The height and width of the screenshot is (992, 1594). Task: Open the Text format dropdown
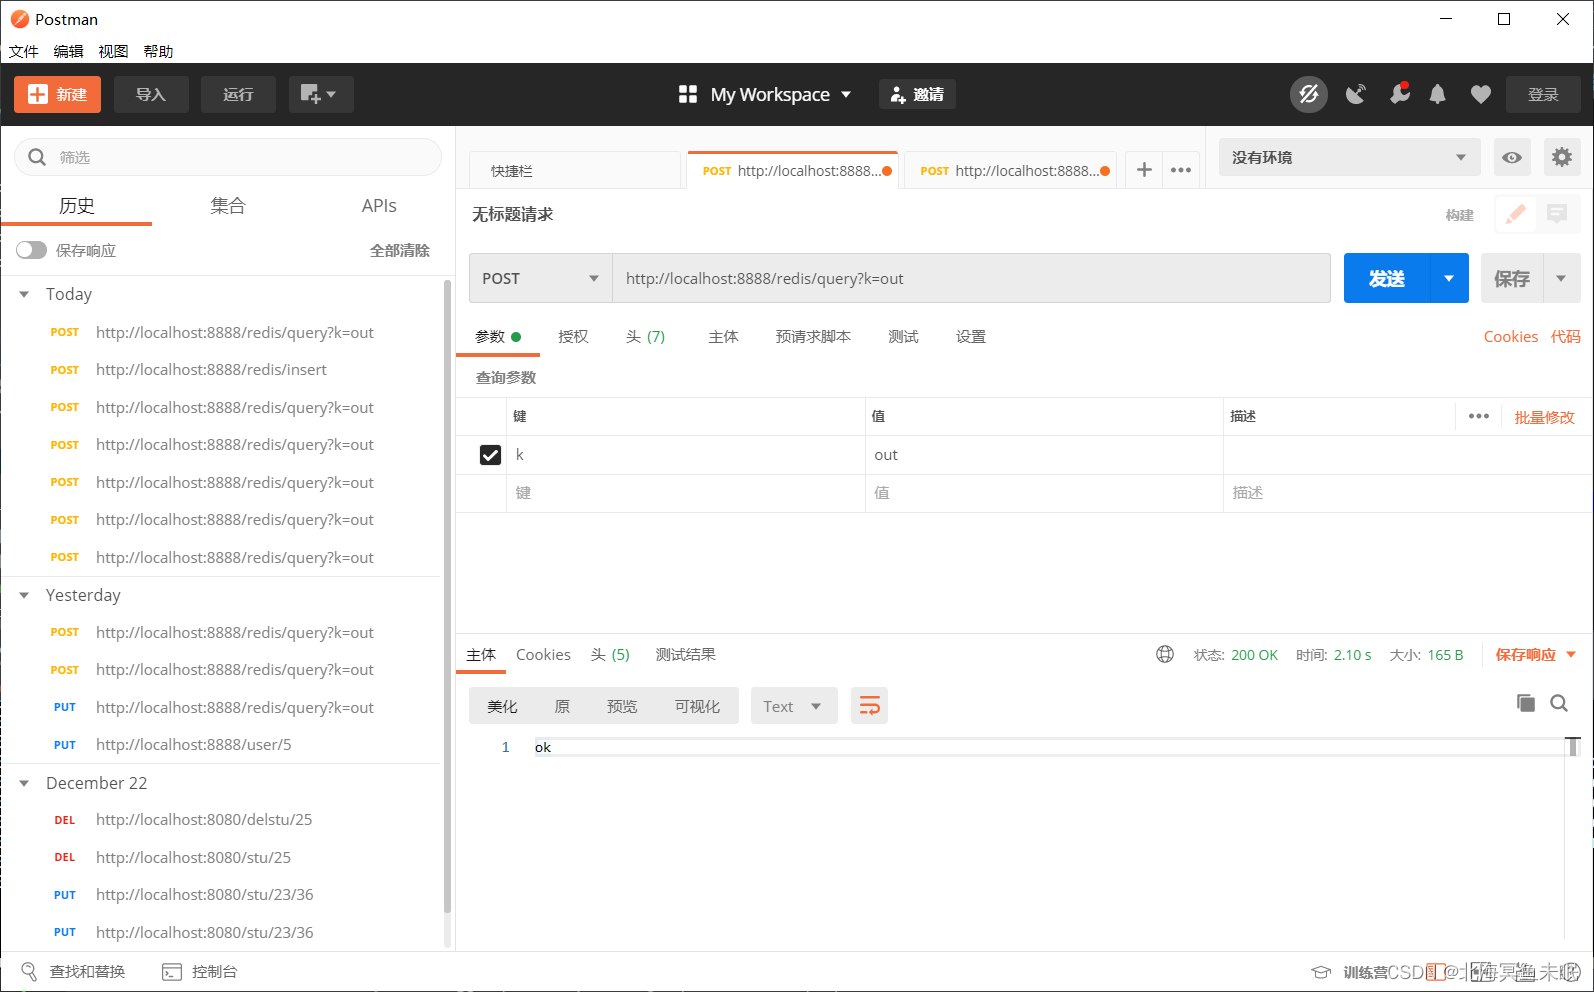click(x=793, y=706)
